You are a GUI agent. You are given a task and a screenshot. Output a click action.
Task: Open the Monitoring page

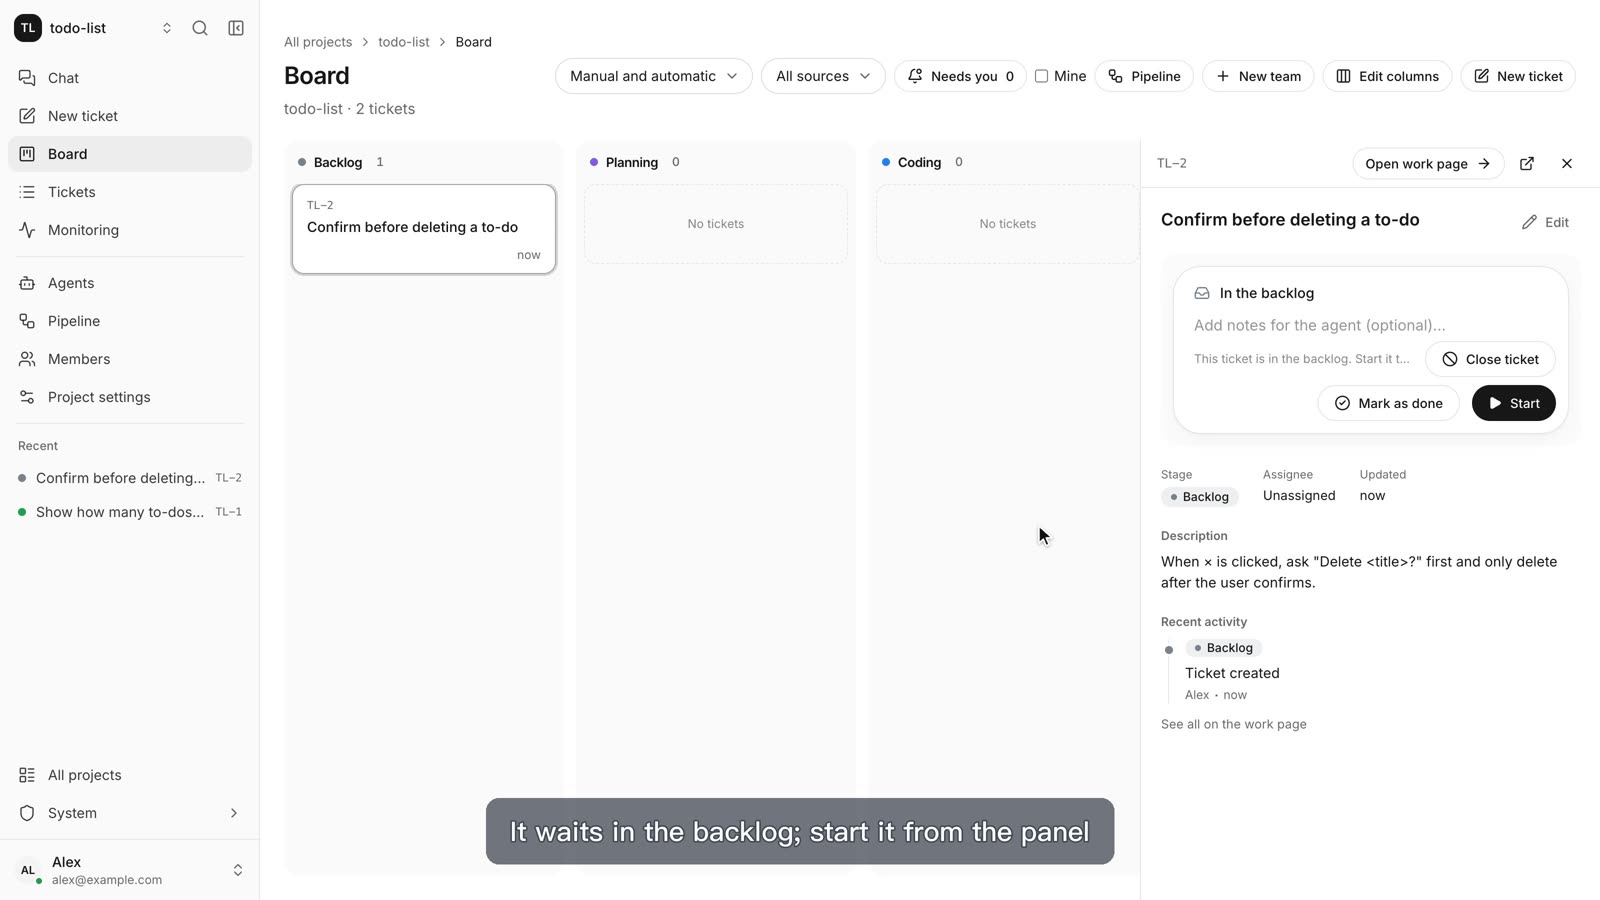(130, 230)
